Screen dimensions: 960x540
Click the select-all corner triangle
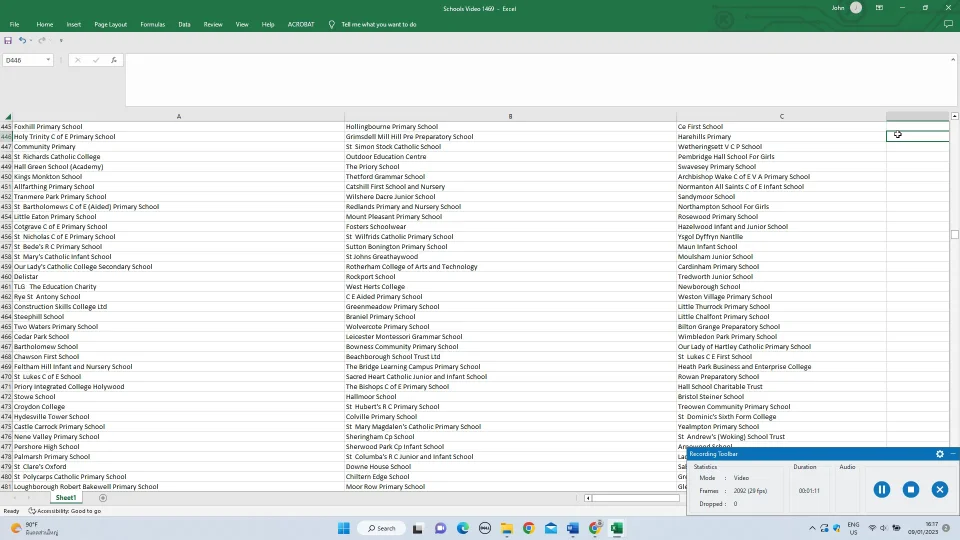click(8, 117)
